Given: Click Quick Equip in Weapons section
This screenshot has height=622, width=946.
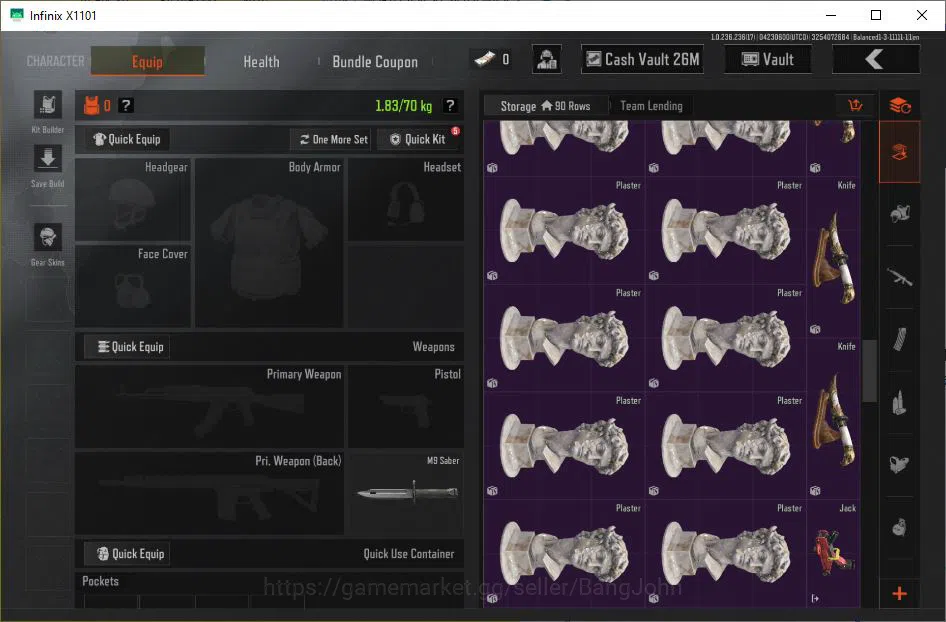Looking at the screenshot, I should 127,347.
